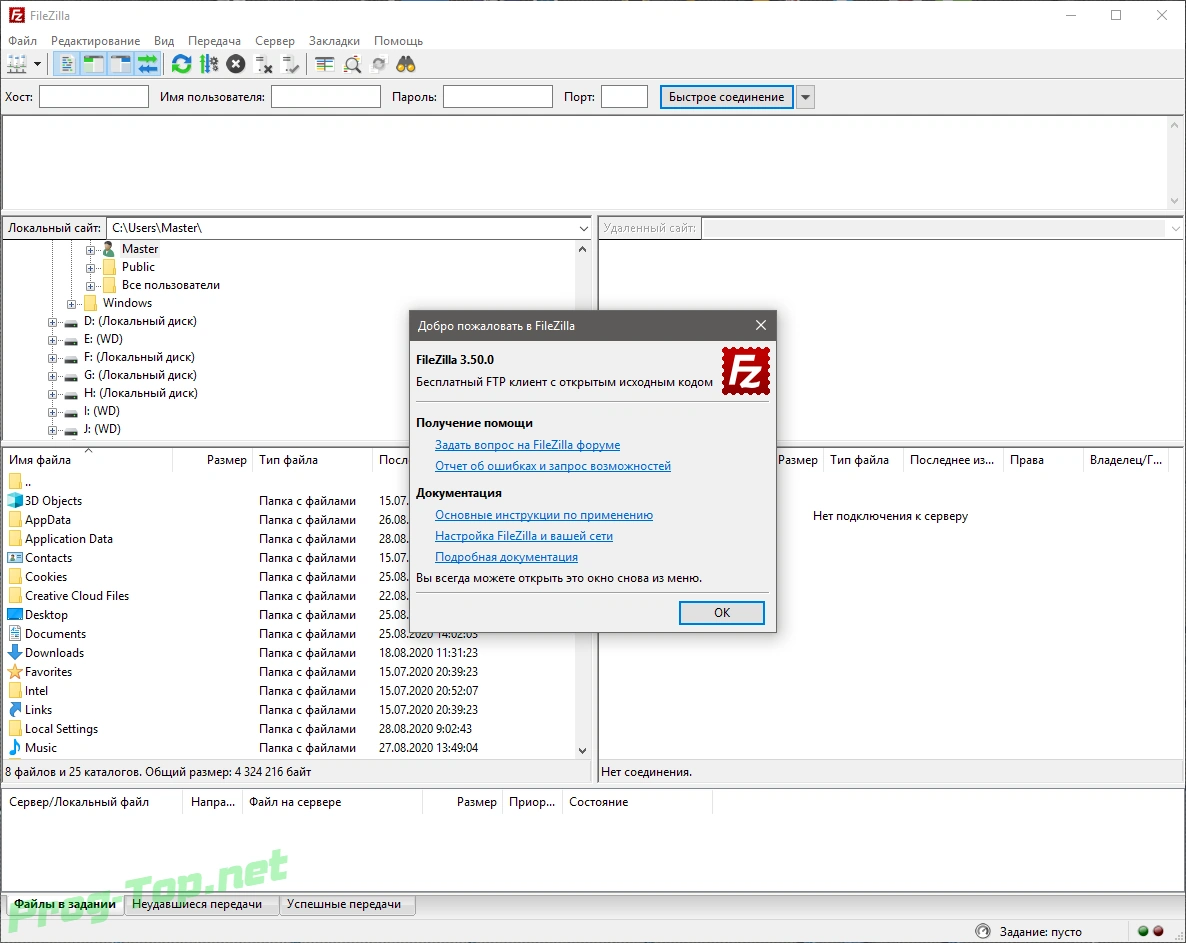Screen dimensions: 1186x943
Task: Open directory listing filters icon
Action: tap(324, 64)
